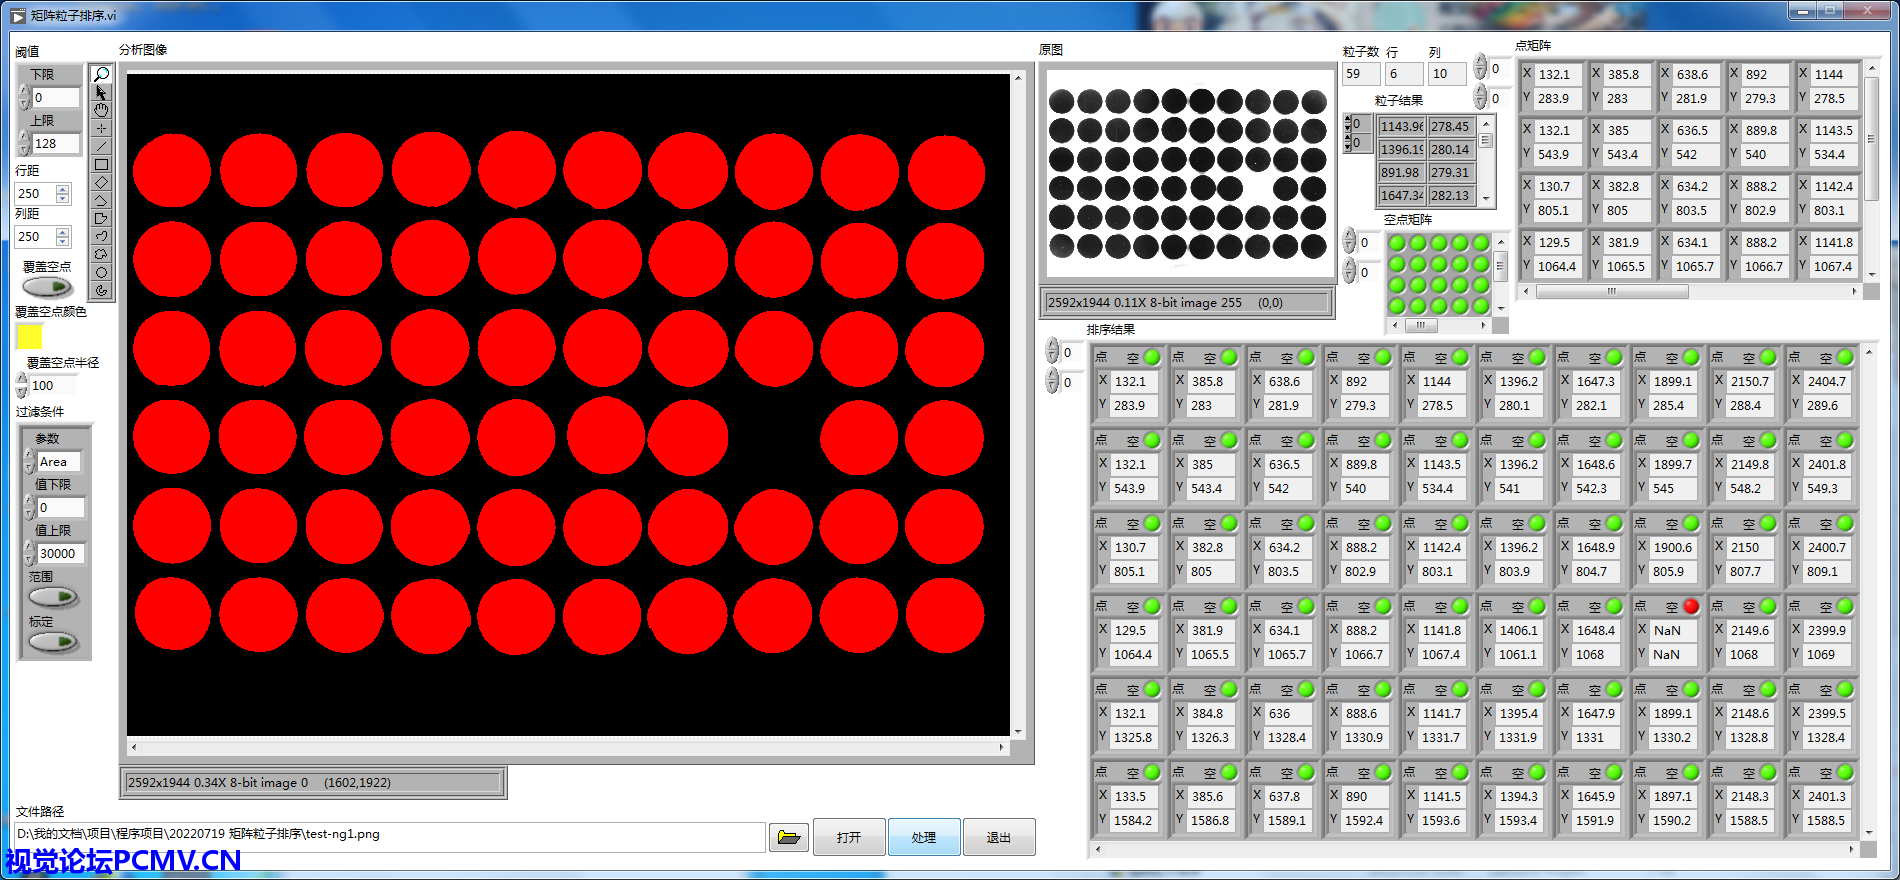This screenshot has height=880, width=1900.
Task: Click the 上限 value field showing 128
Action: [56, 143]
